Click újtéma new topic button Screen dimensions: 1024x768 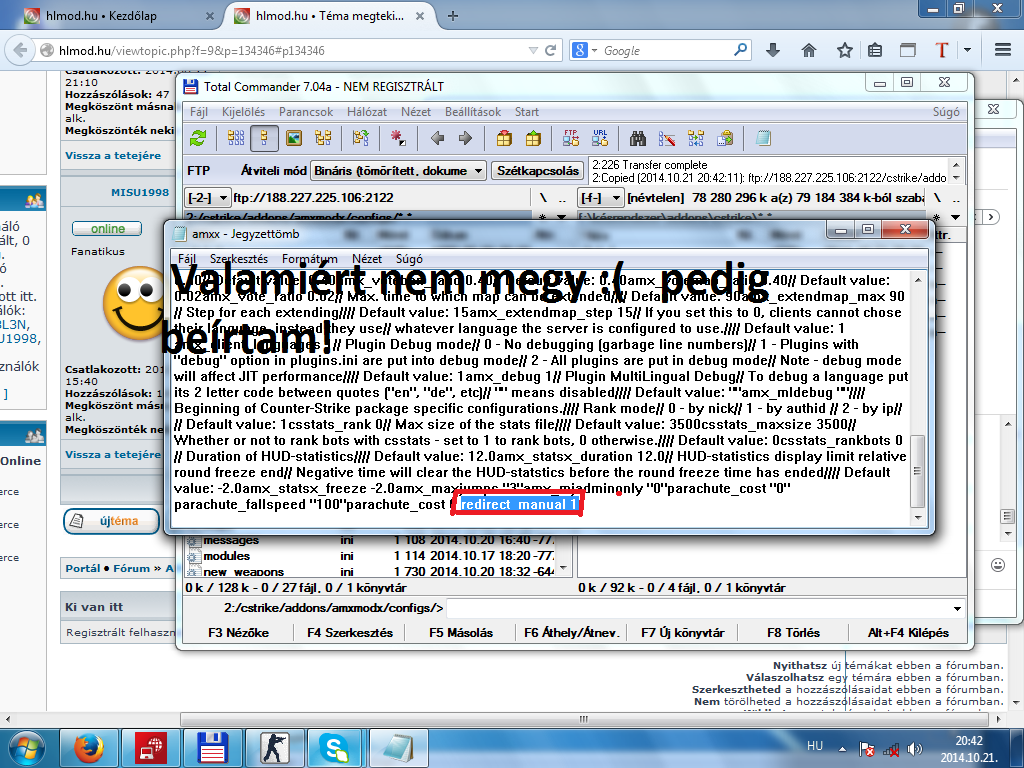coord(112,520)
